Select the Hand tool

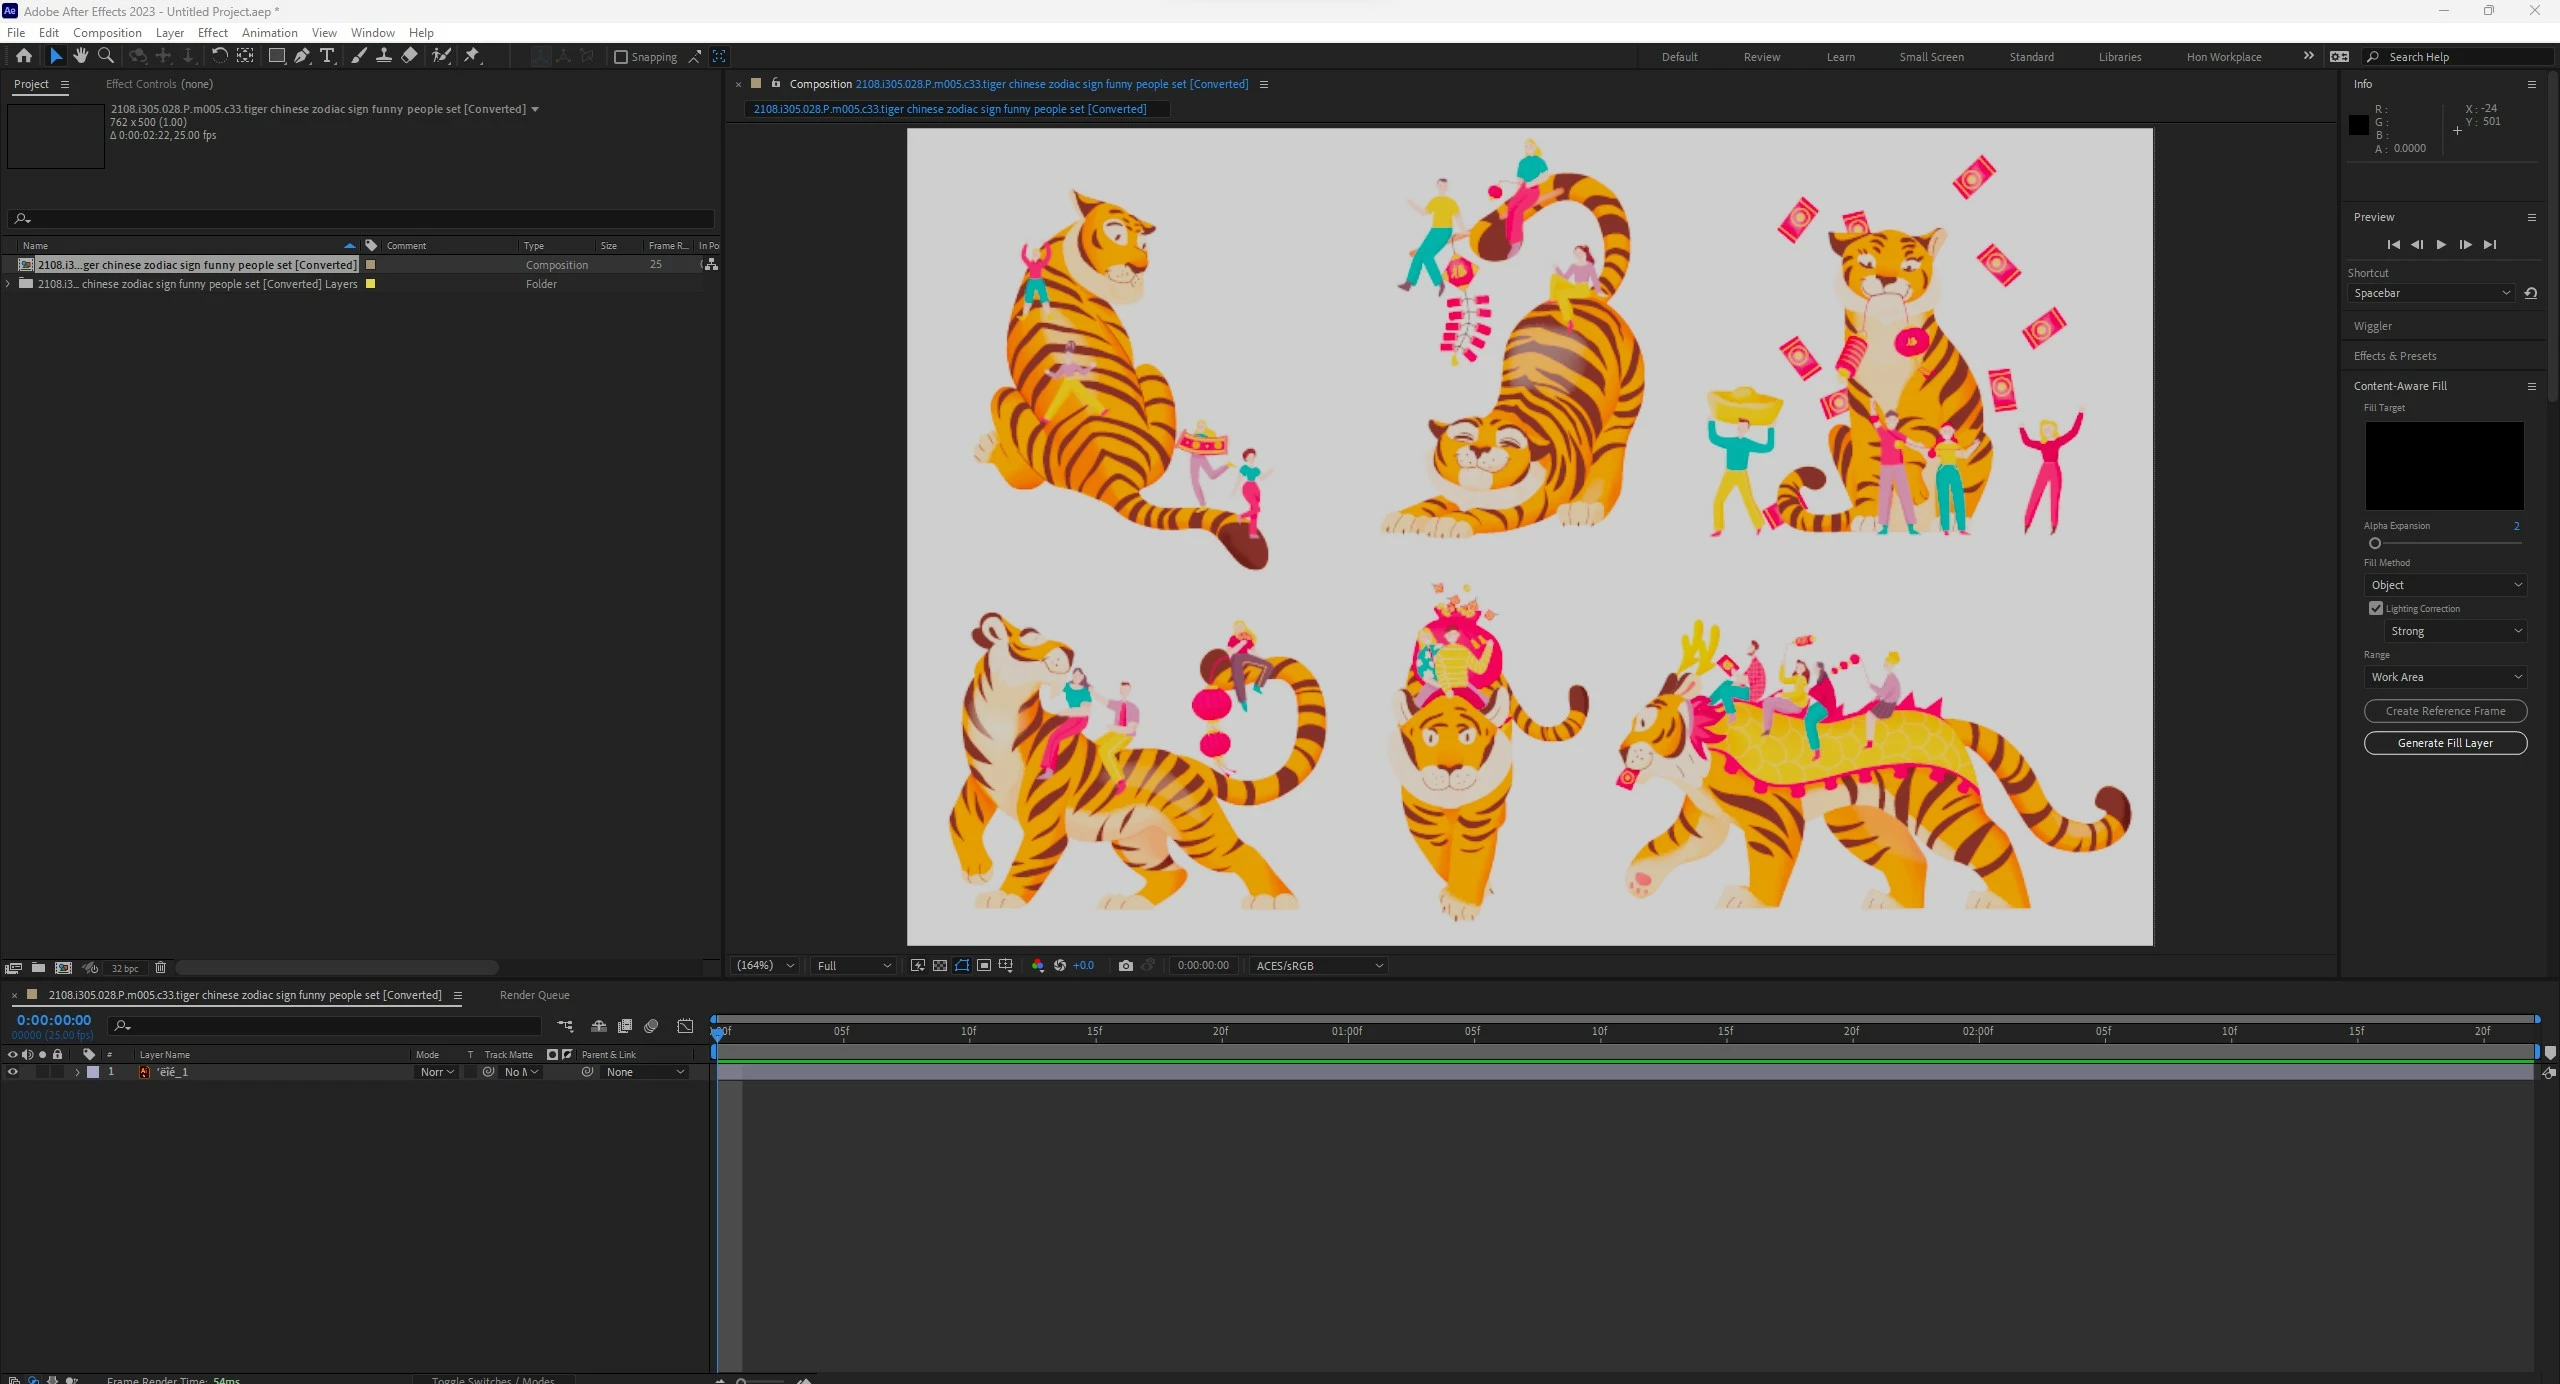coord(81,56)
